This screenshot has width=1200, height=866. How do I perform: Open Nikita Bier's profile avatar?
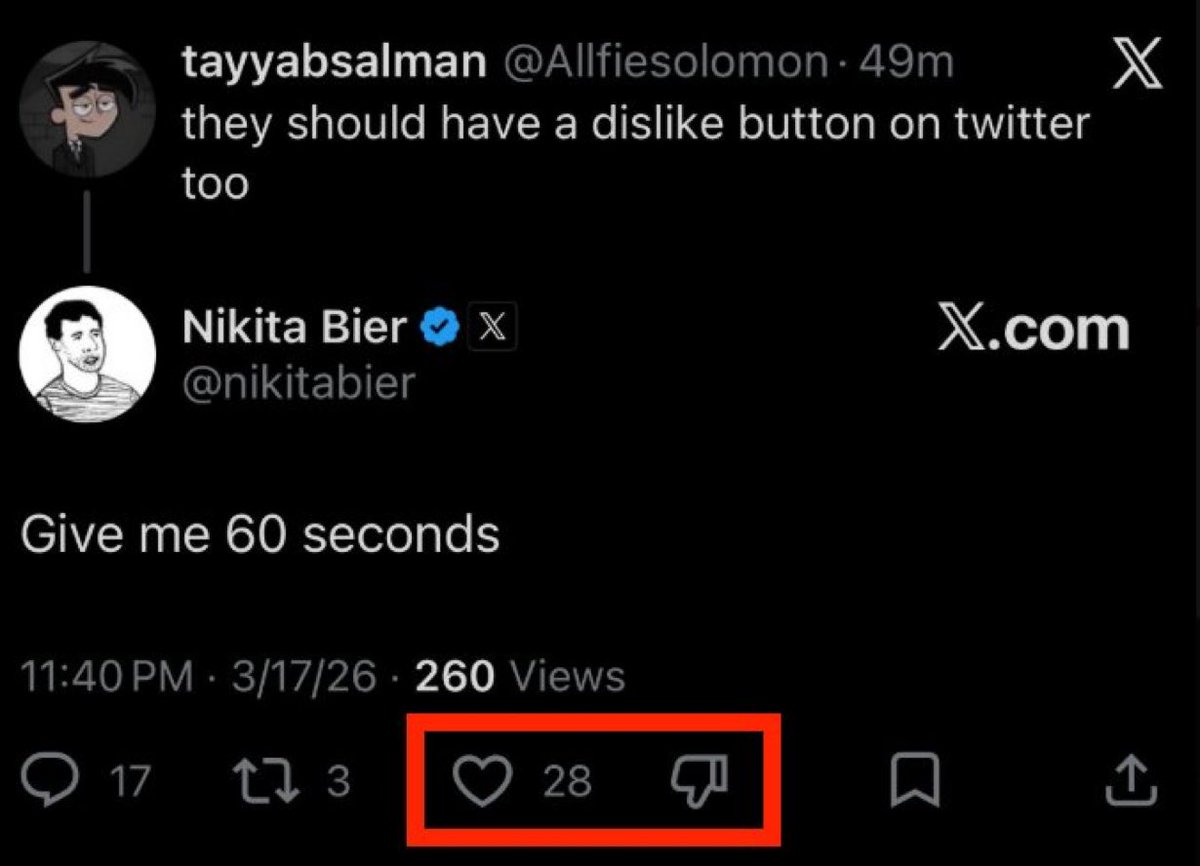coord(88,353)
